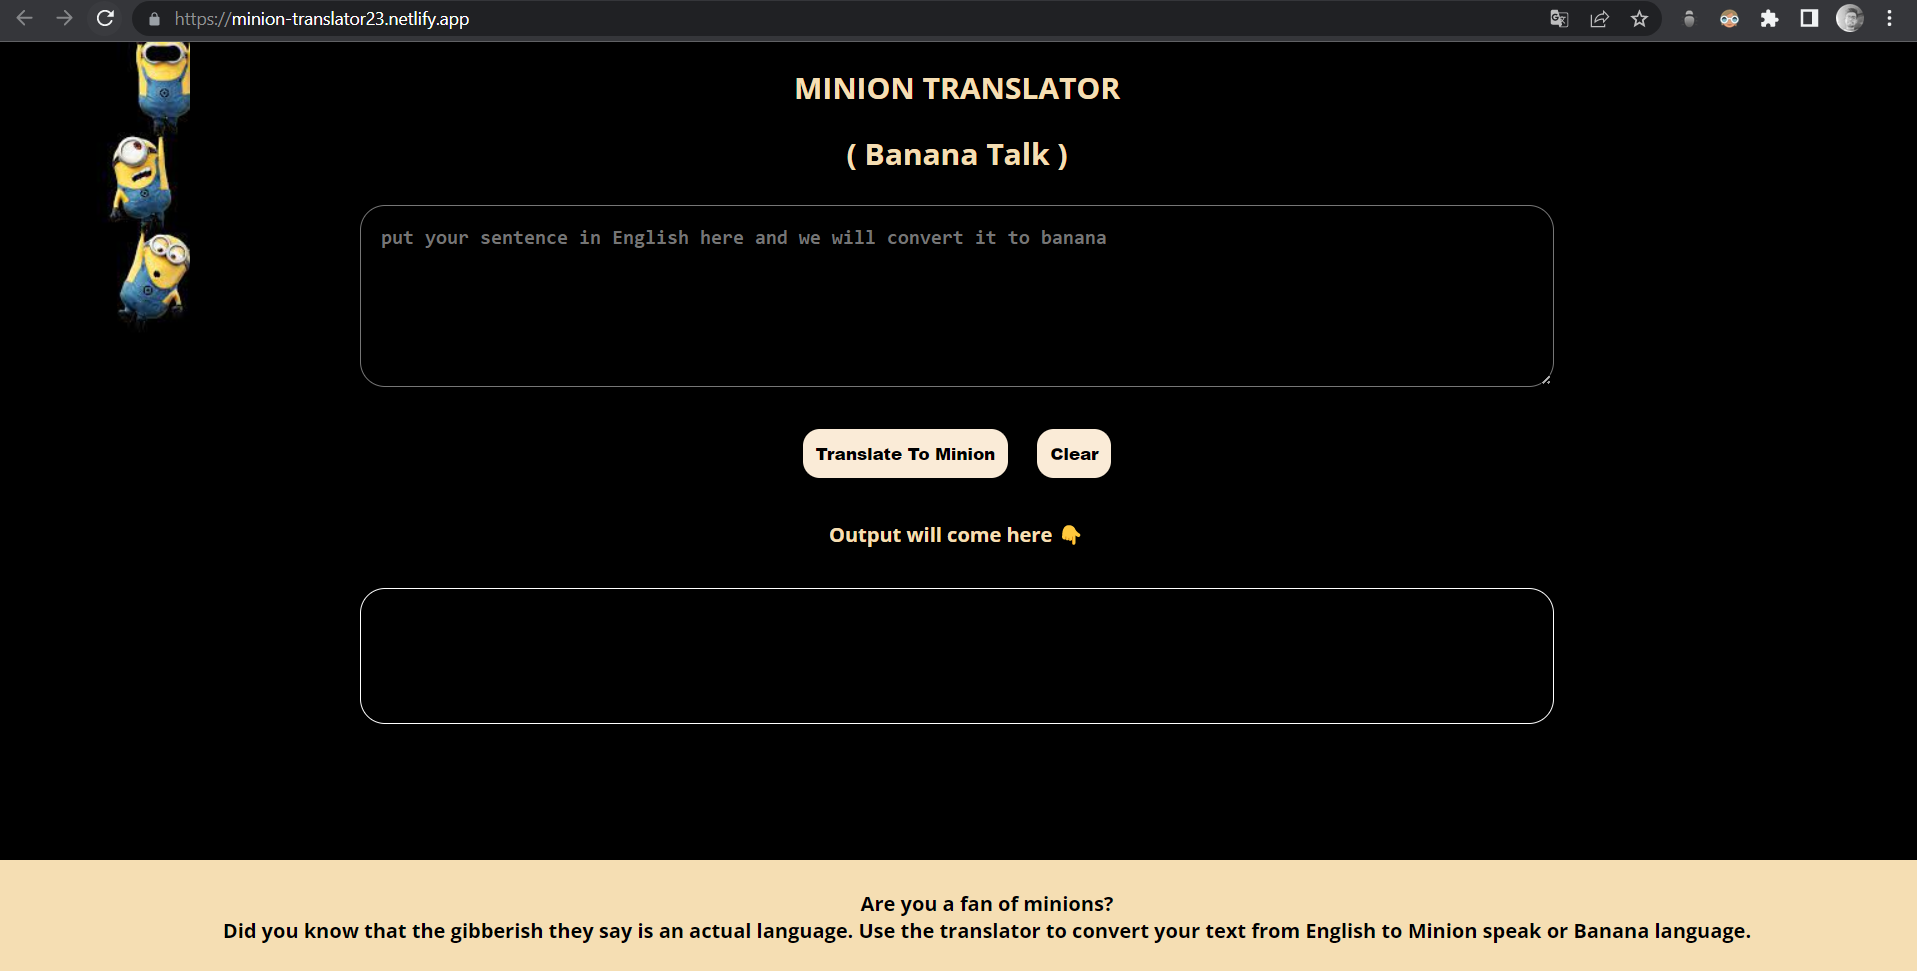
Task: Click the share this page icon
Action: pos(1599,19)
